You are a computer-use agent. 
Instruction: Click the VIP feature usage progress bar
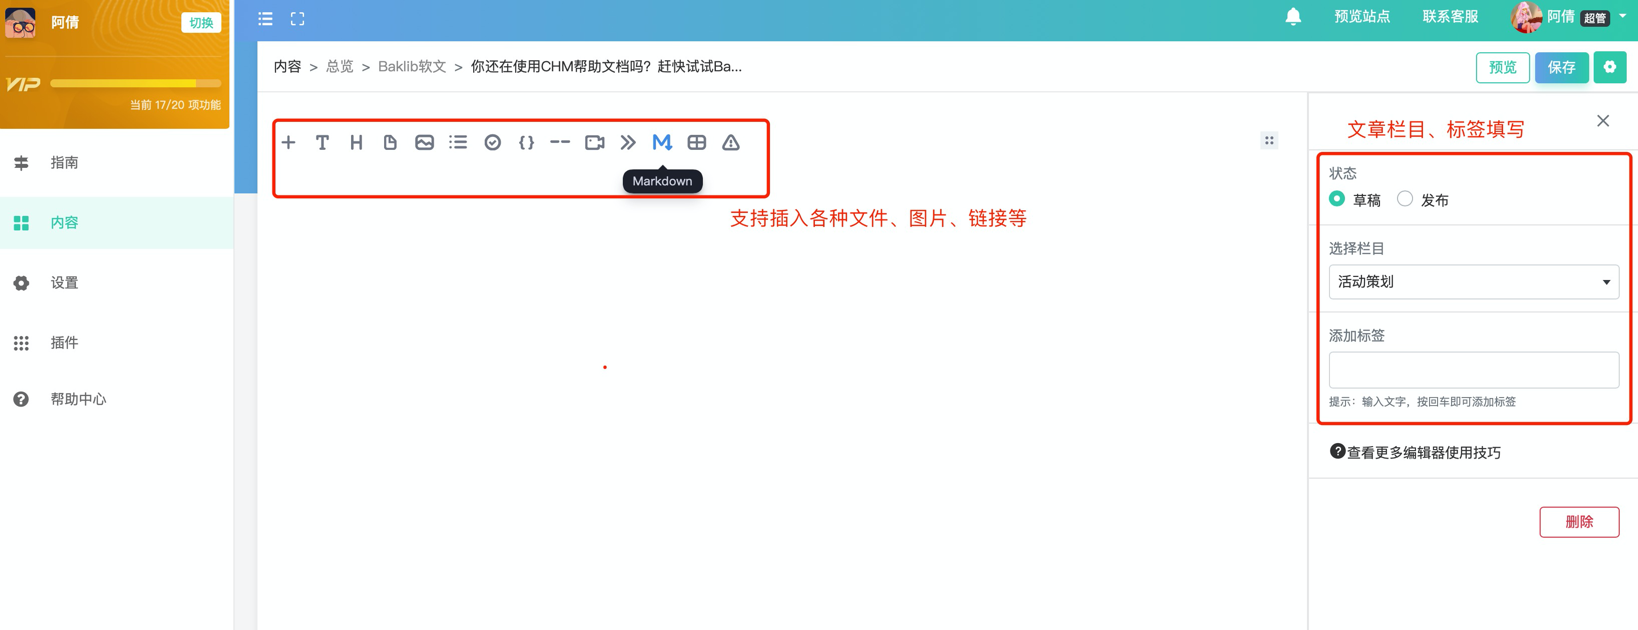[x=135, y=83]
